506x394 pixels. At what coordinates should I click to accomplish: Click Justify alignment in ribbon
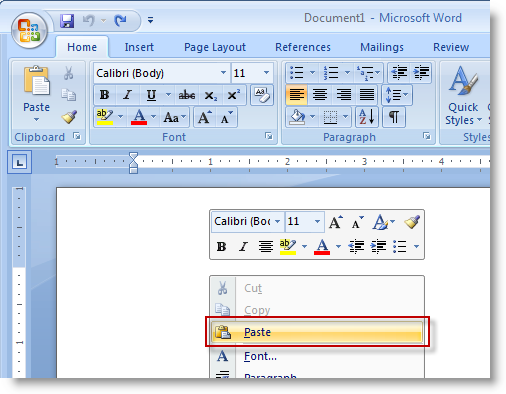pyautogui.click(x=367, y=95)
